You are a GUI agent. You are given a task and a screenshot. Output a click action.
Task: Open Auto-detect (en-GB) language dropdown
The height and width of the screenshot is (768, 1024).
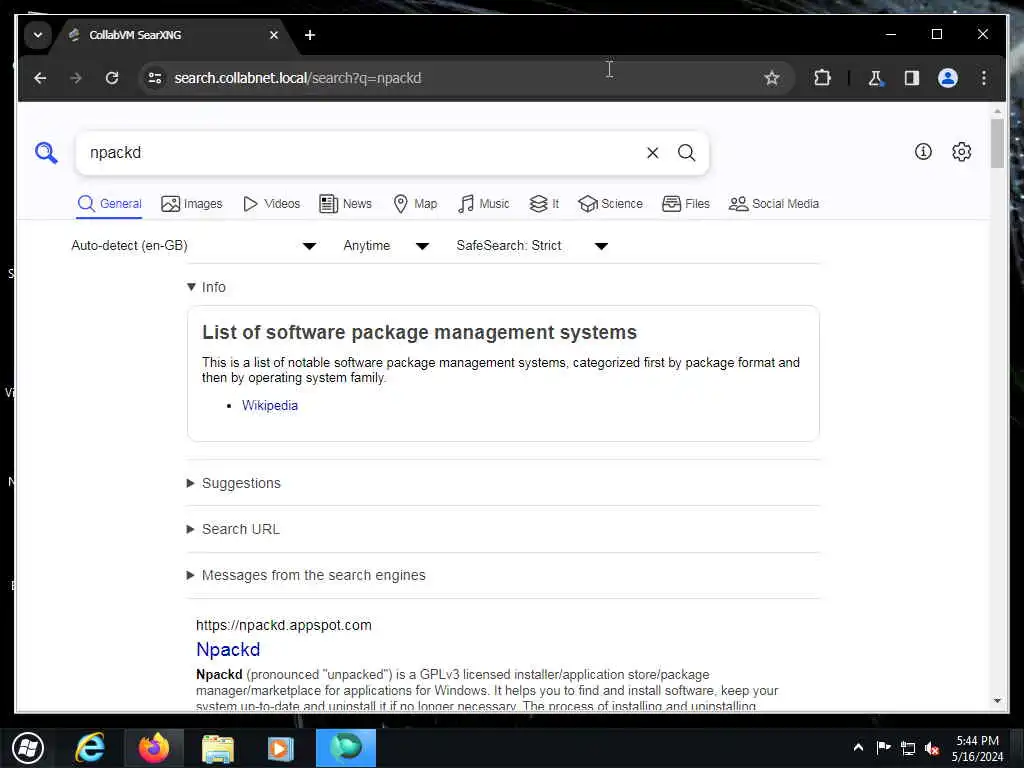click(x=194, y=246)
